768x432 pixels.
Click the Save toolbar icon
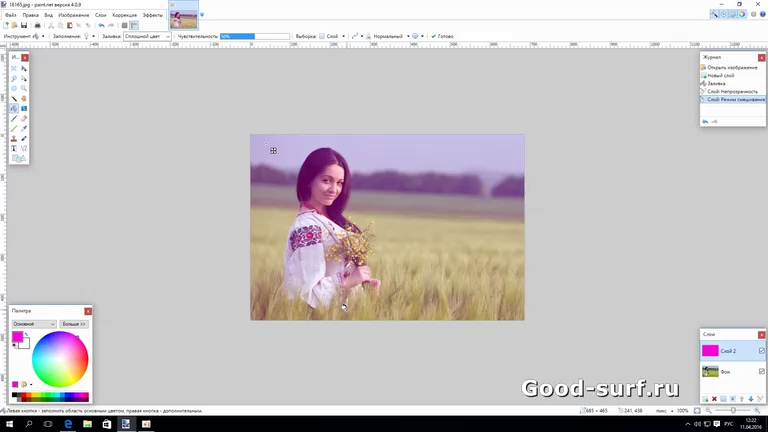click(24, 25)
